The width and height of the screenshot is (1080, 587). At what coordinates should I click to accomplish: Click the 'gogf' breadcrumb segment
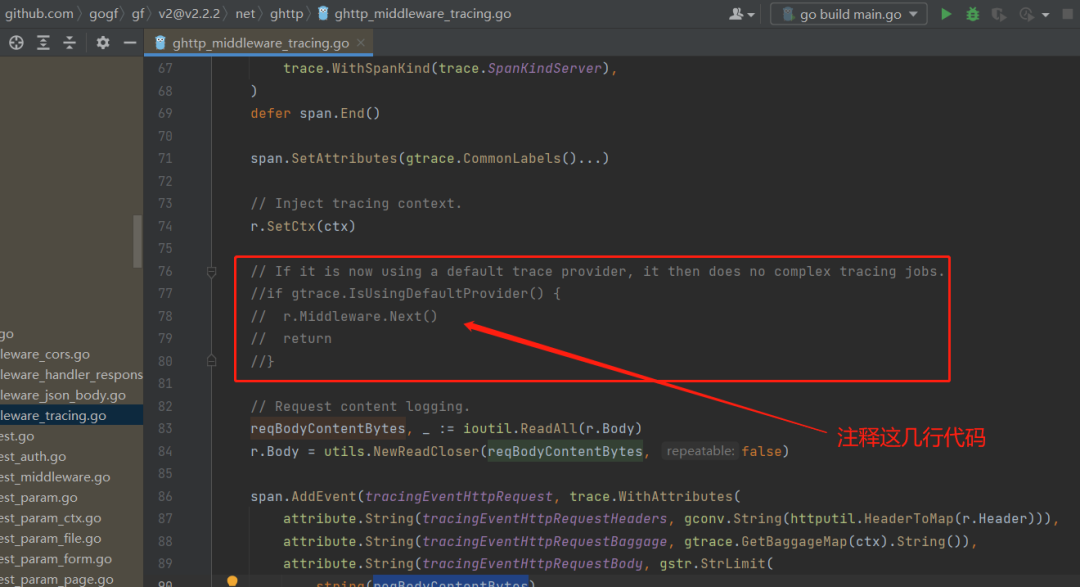(x=103, y=14)
